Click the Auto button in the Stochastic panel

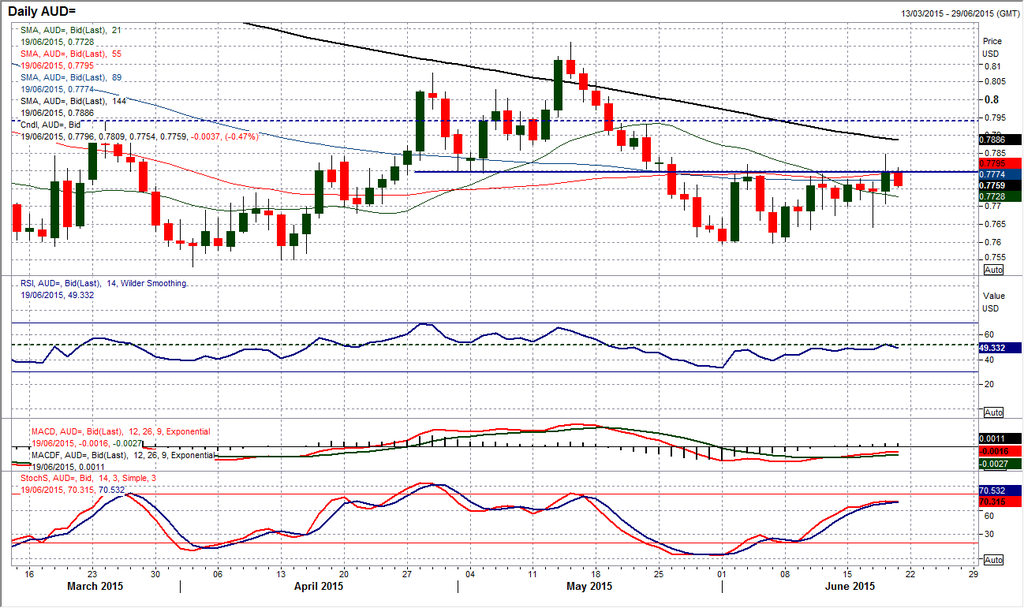[x=993, y=560]
